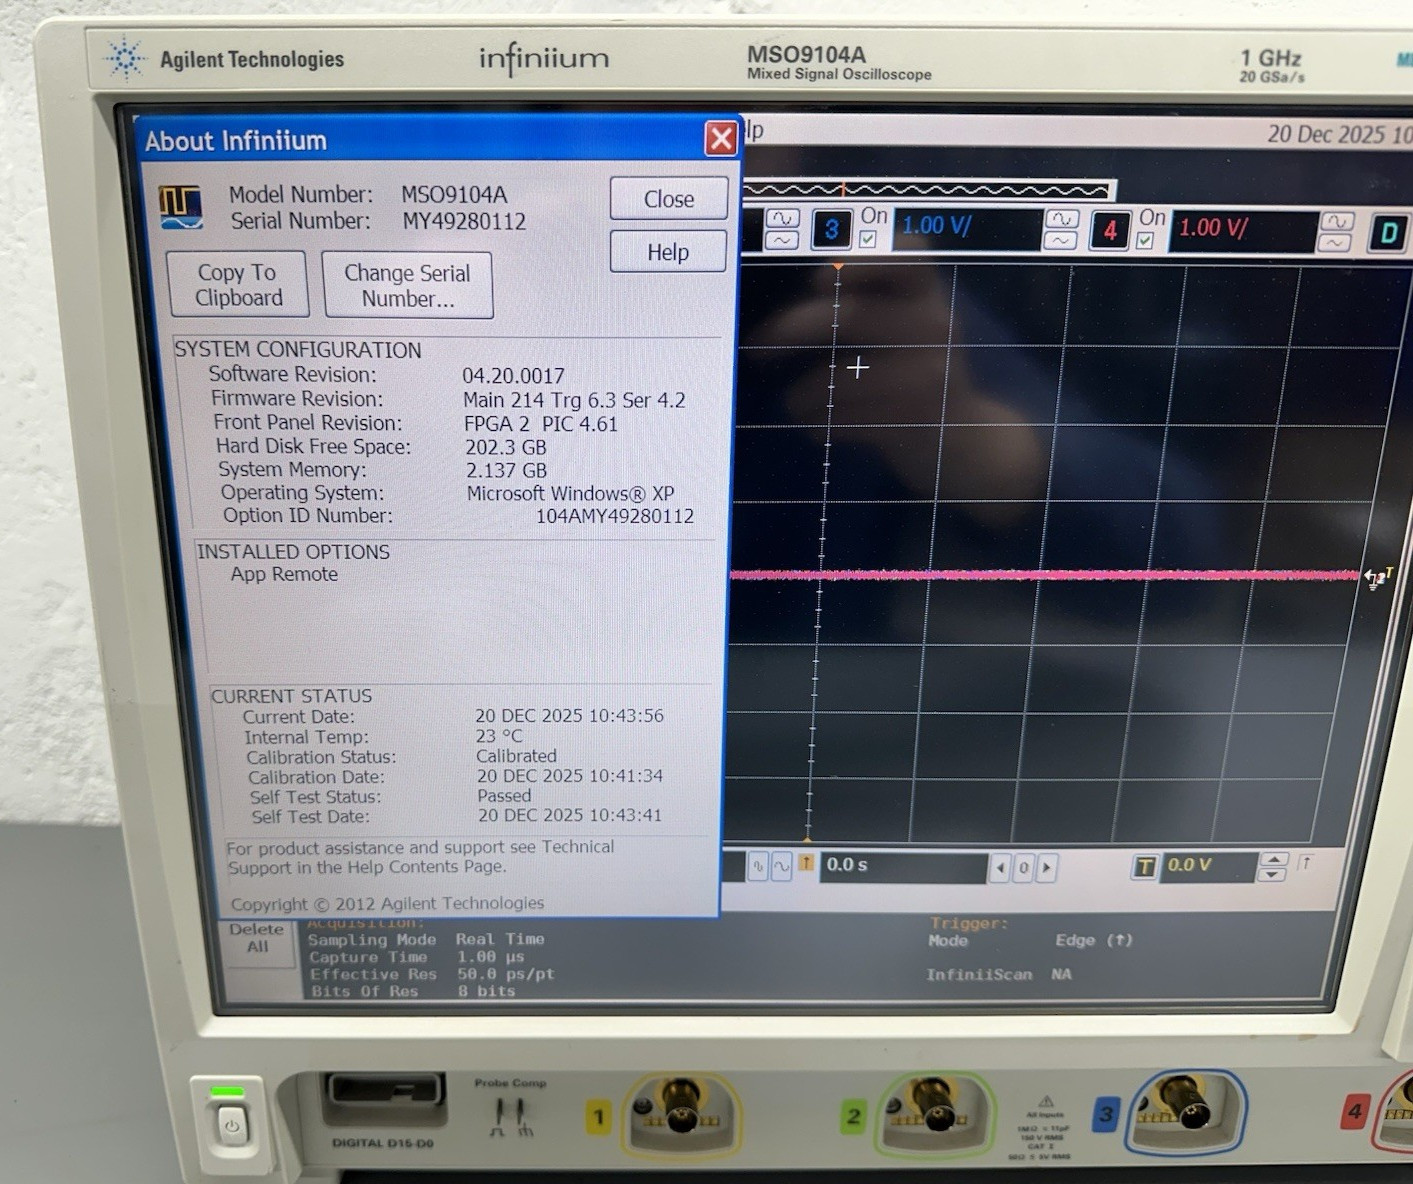Click current date 20 DEC 2025 10:43:56

point(569,716)
